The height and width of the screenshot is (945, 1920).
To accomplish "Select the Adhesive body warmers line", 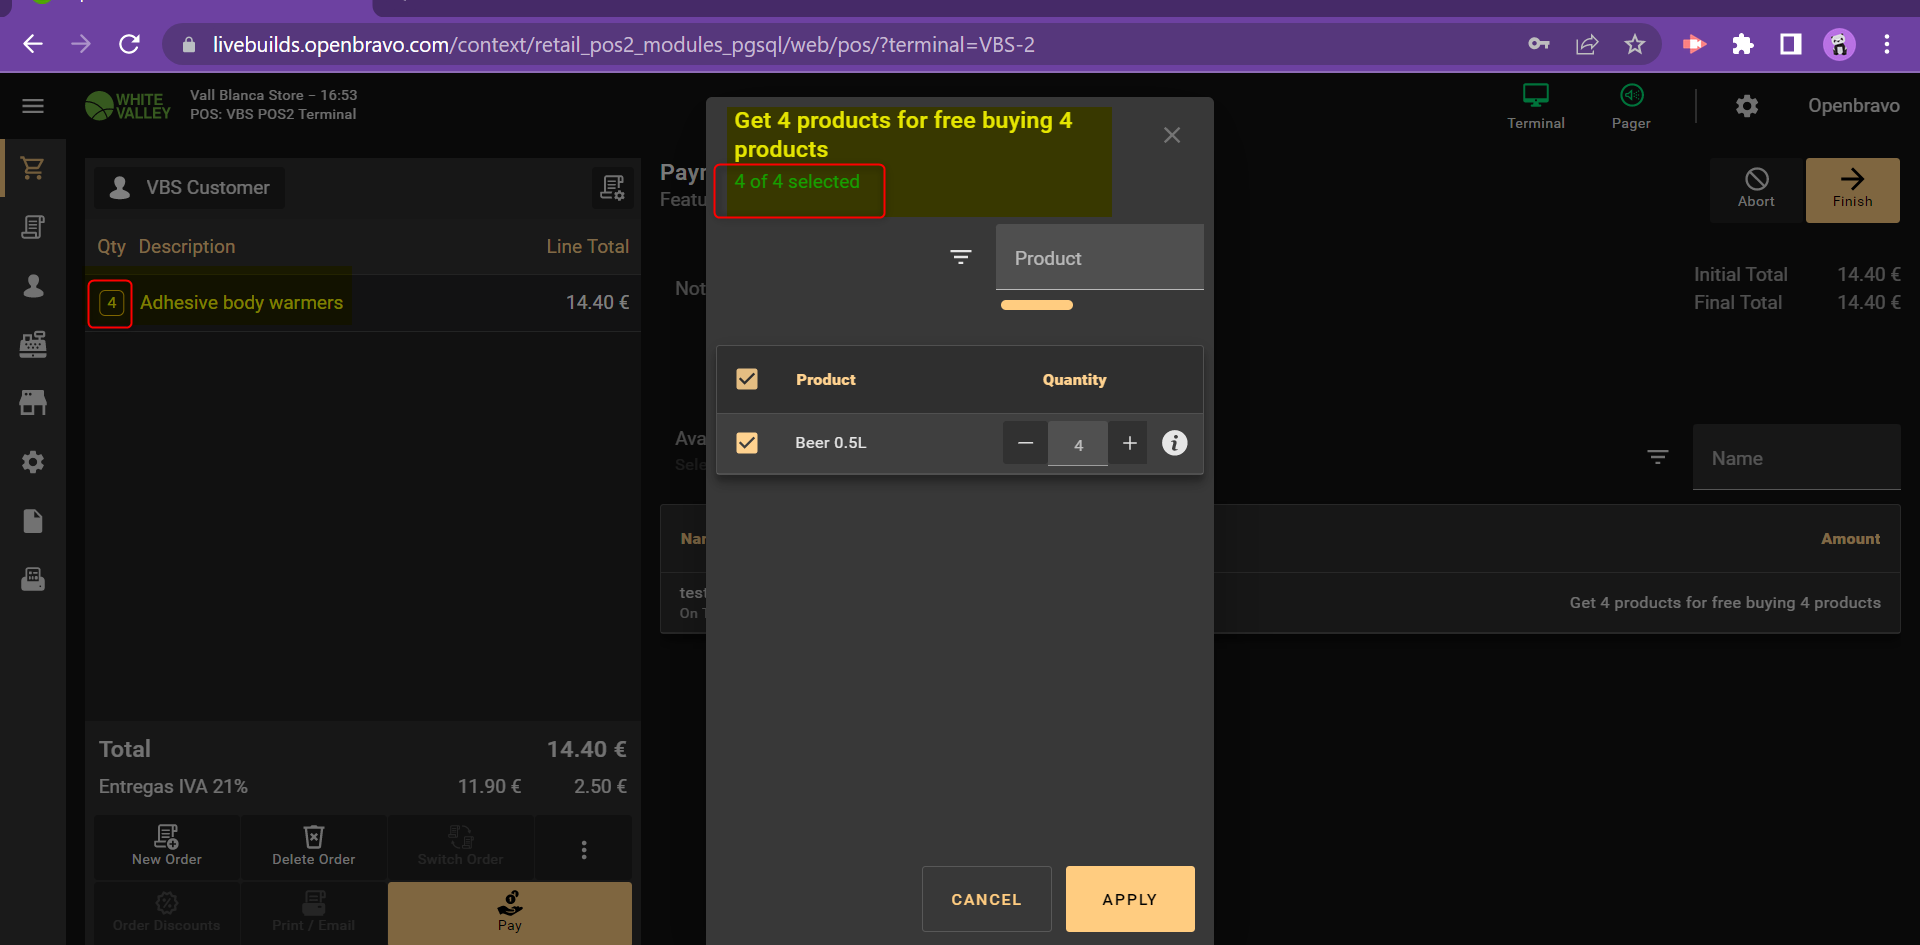I will pos(363,303).
